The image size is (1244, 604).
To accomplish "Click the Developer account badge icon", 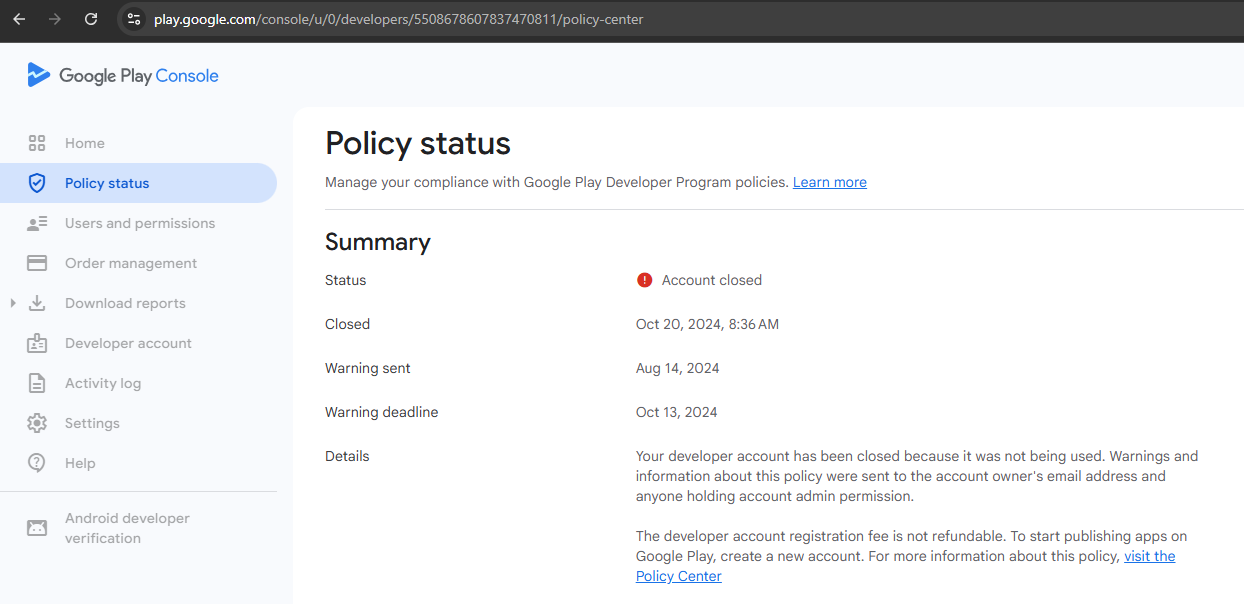I will [37, 343].
